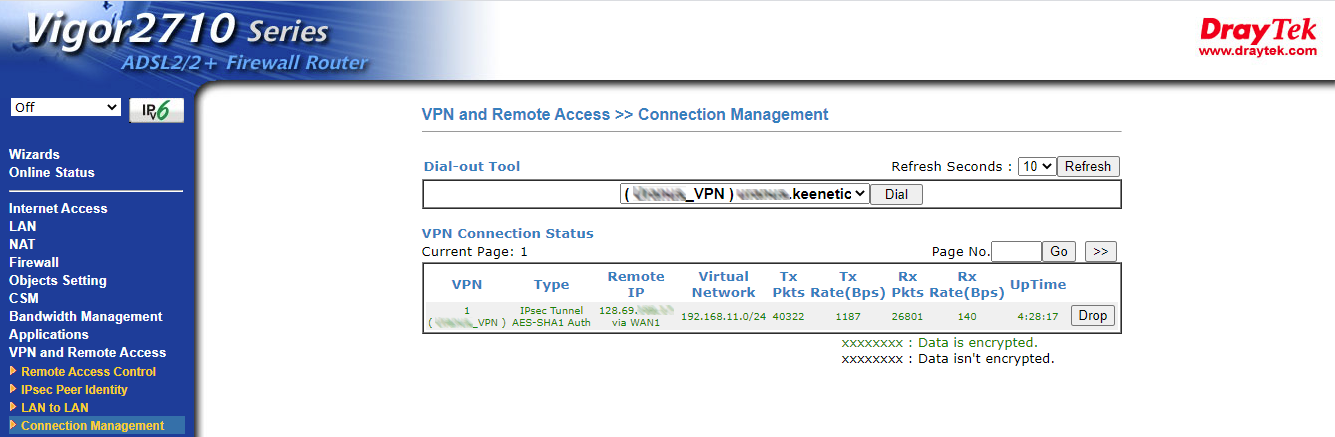Click the Type column header

tap(551, 285)
